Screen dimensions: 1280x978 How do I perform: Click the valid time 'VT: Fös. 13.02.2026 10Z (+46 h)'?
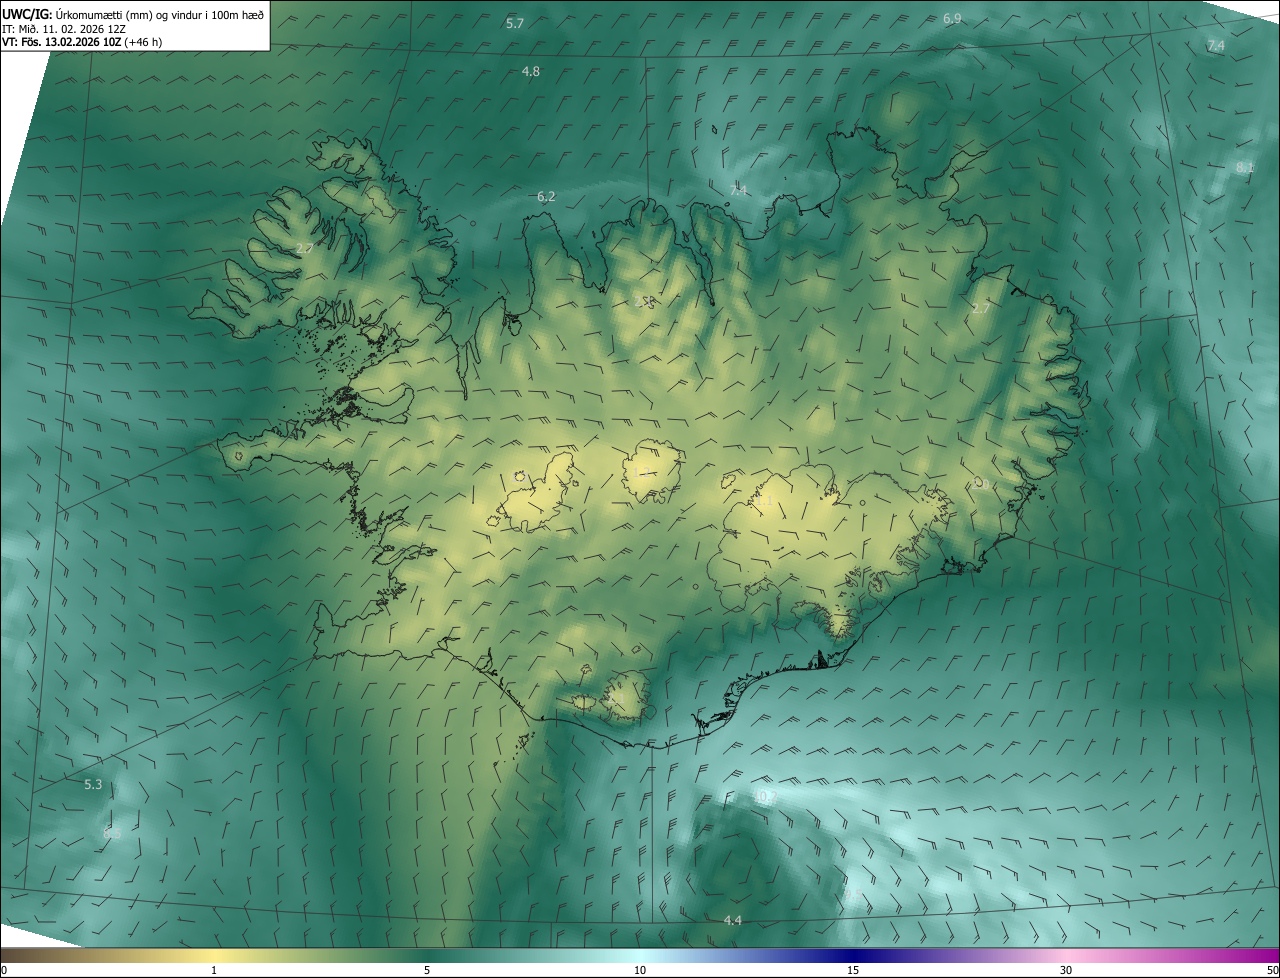click(83, 42)
